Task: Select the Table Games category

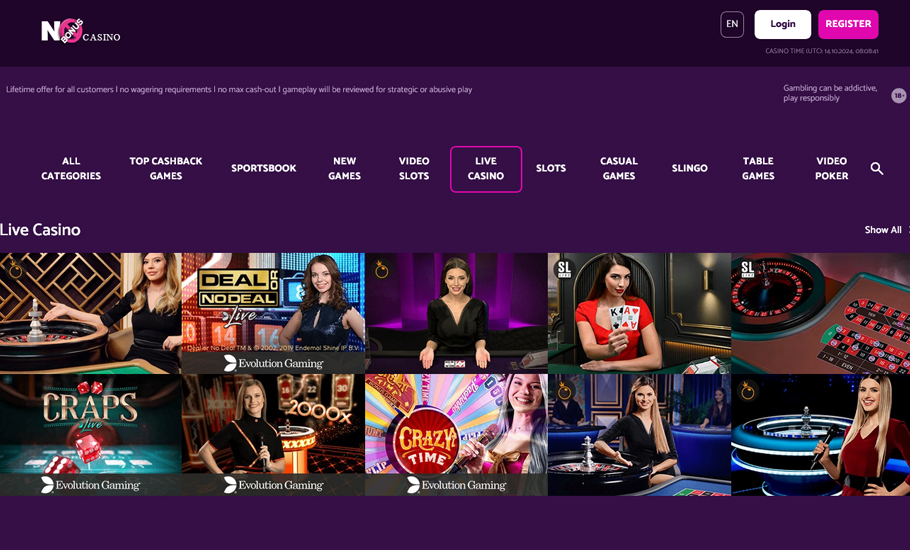Action: (758, 168)
